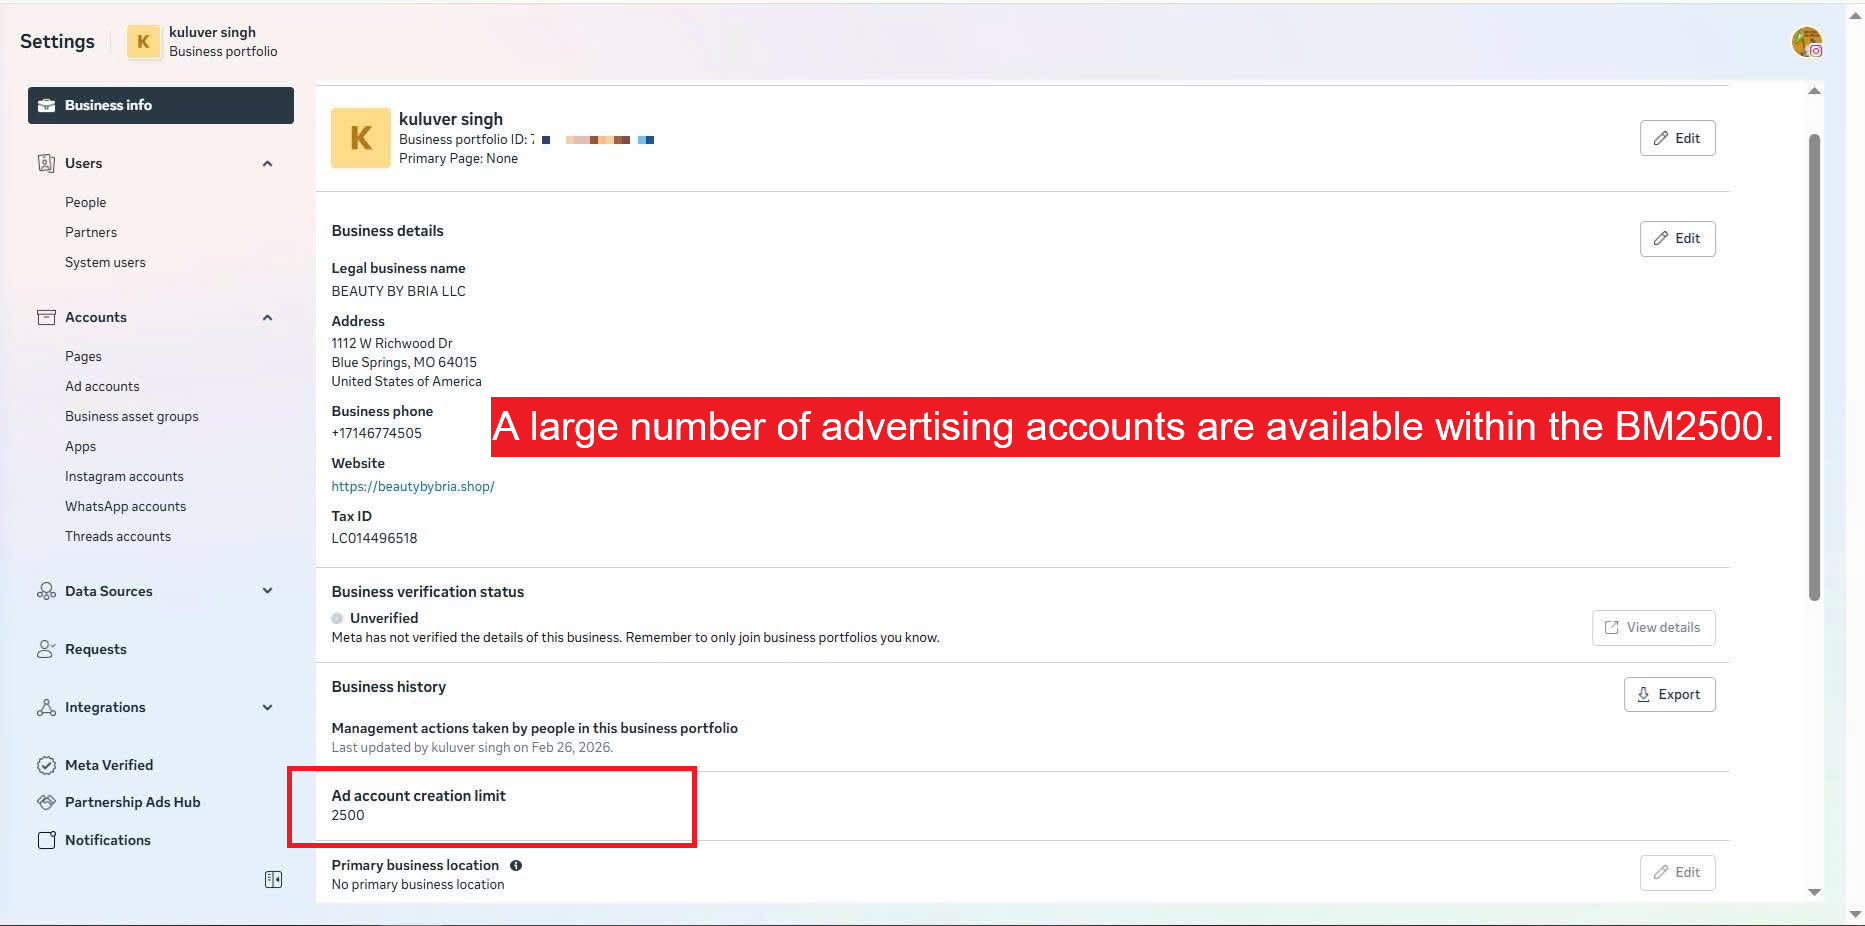The height and width of the screenshot is (926, 1865).
Task: Click the Partnership Ads Hub handshake icon
Action: coord(46,802)
